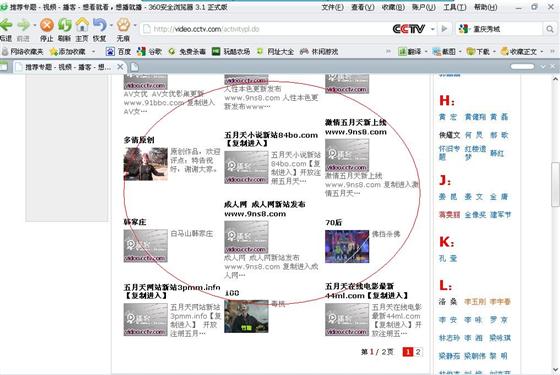Click the green refresh icon

(x=65, y=25)
